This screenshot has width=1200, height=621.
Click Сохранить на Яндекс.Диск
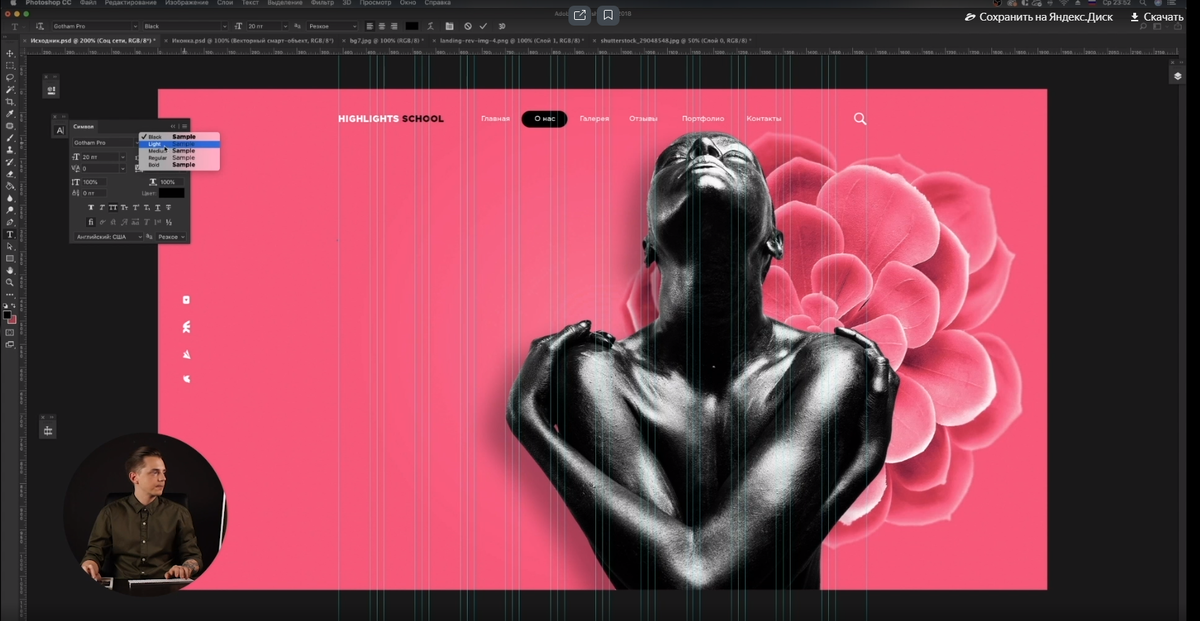[1038, 17]
